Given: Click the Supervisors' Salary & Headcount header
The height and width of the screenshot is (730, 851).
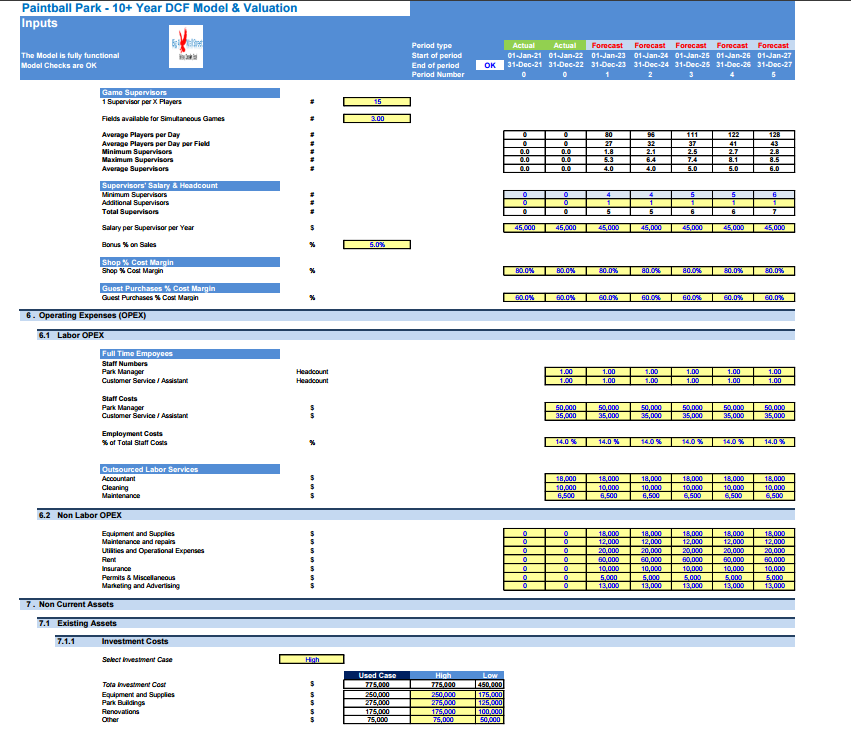Looking at the screenshot, I should click(x=190, y=186).
